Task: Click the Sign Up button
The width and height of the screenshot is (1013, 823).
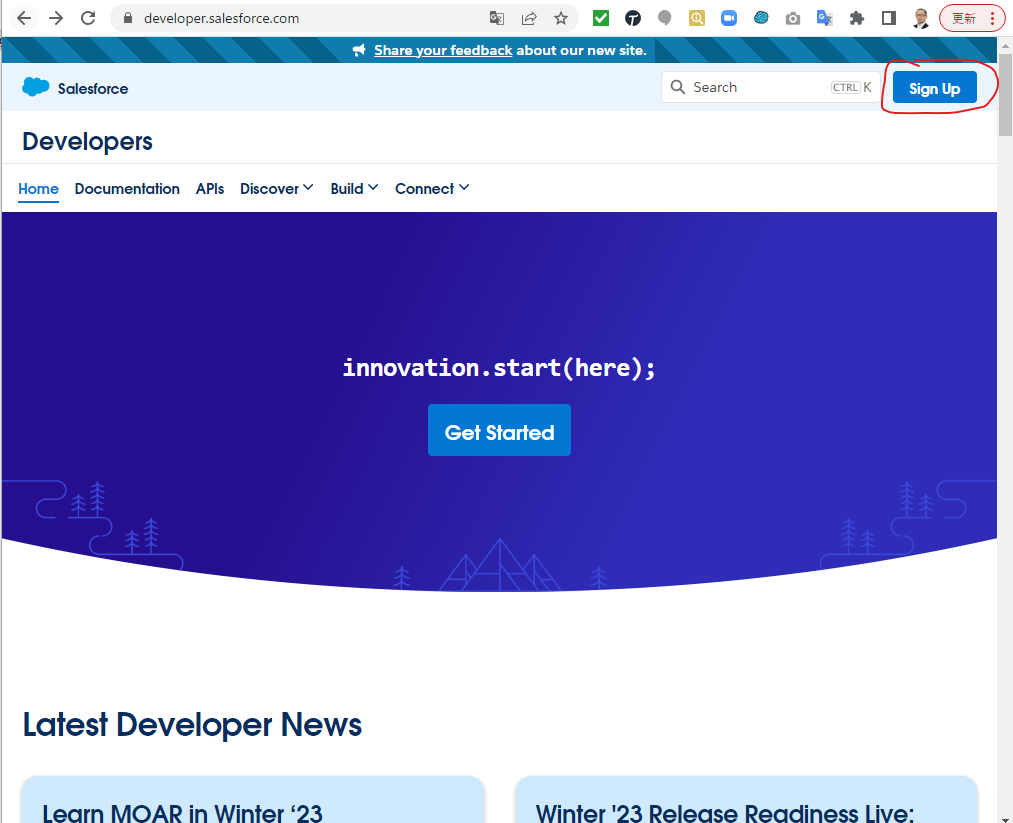Action: [934, 88]
